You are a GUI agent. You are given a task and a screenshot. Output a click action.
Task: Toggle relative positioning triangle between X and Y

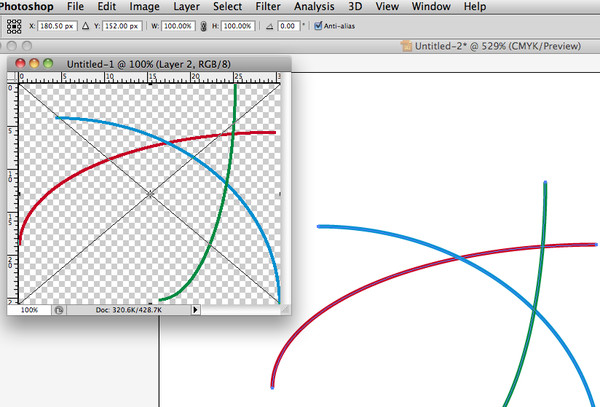(86, 26)
